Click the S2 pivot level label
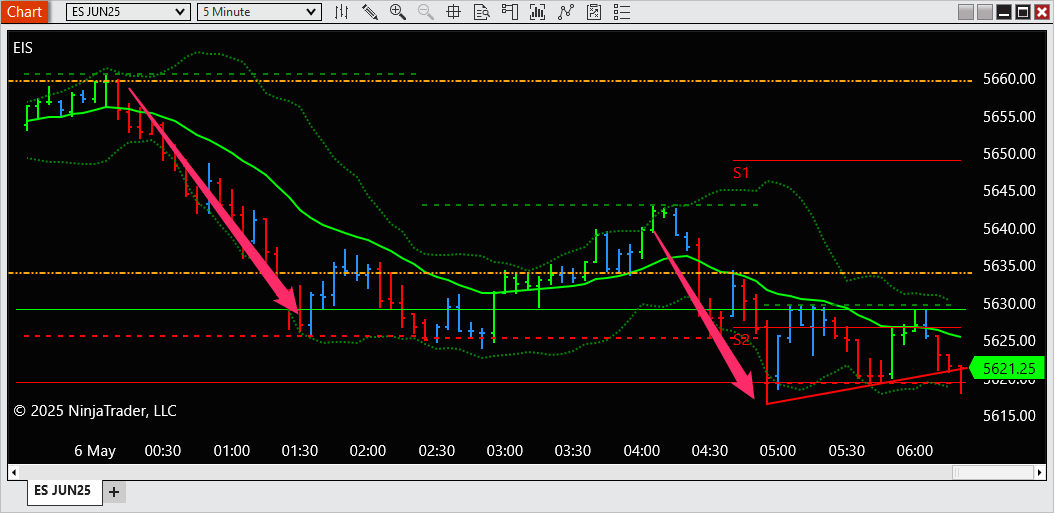This screenshot has width=1054, height=513. tap(741, 340)
